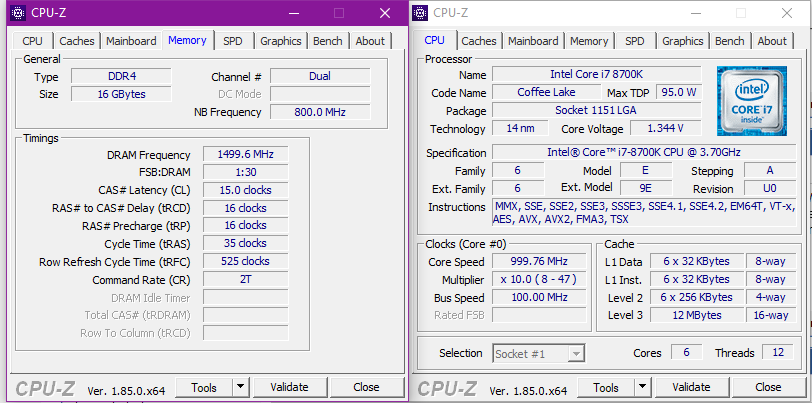812x403 pixels.
Task: Open Tools dropdown arrow in right window
Action: click(x=642, y=387)
